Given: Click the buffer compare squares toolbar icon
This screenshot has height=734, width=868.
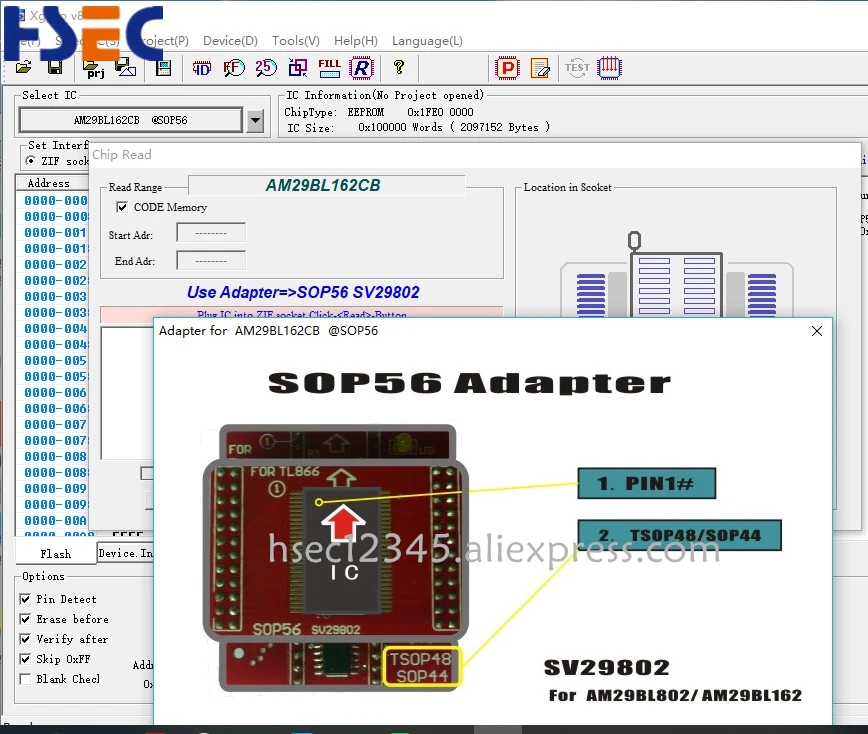Looking at the screenshot, I should pos(298,68).
